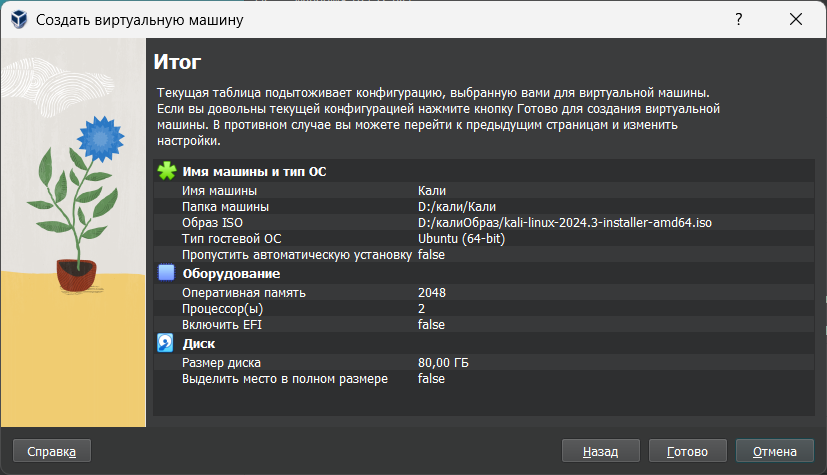Click the disk size value 80,00 ГБ
This screenshot has width=827, height=475.
443,363
